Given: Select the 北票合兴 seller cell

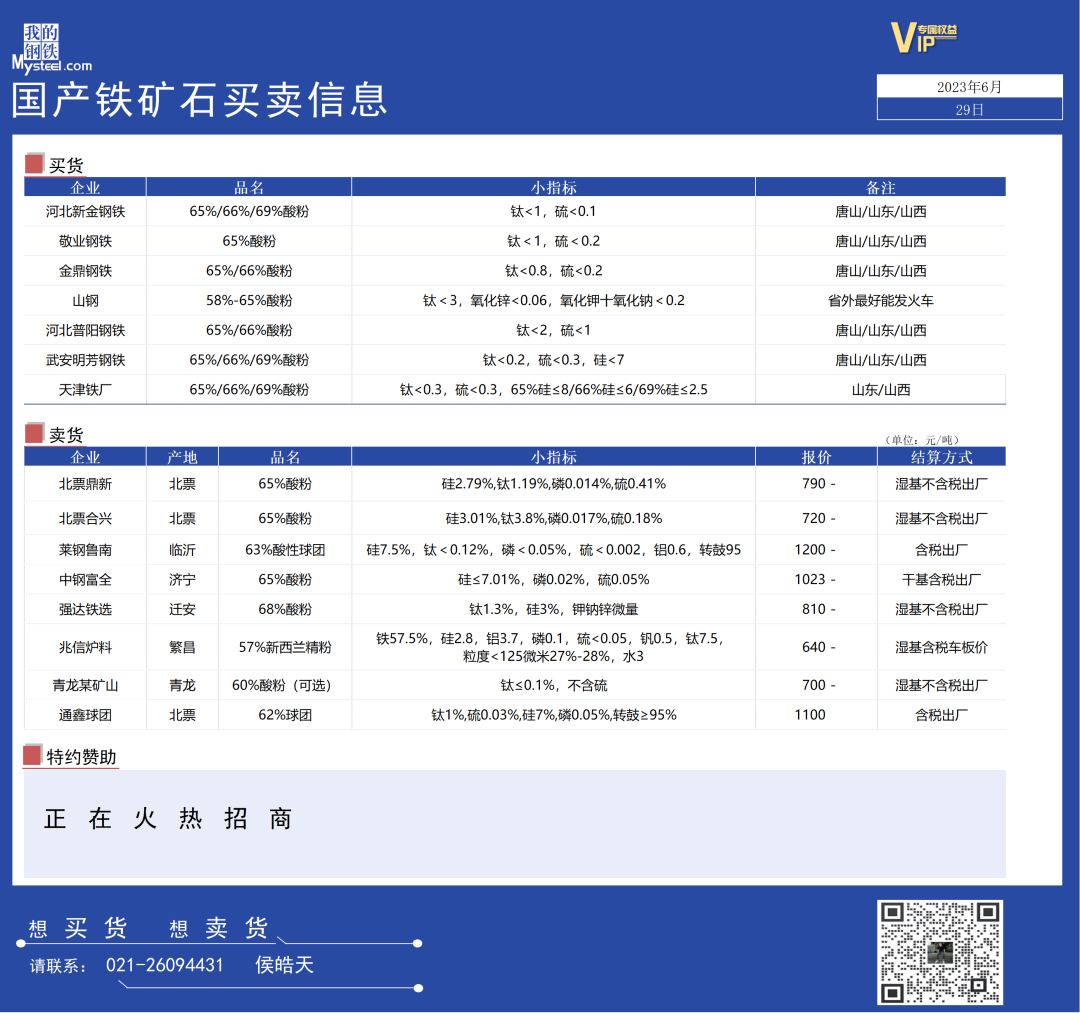Looking at the screenshot, I should tap(85, 519).
